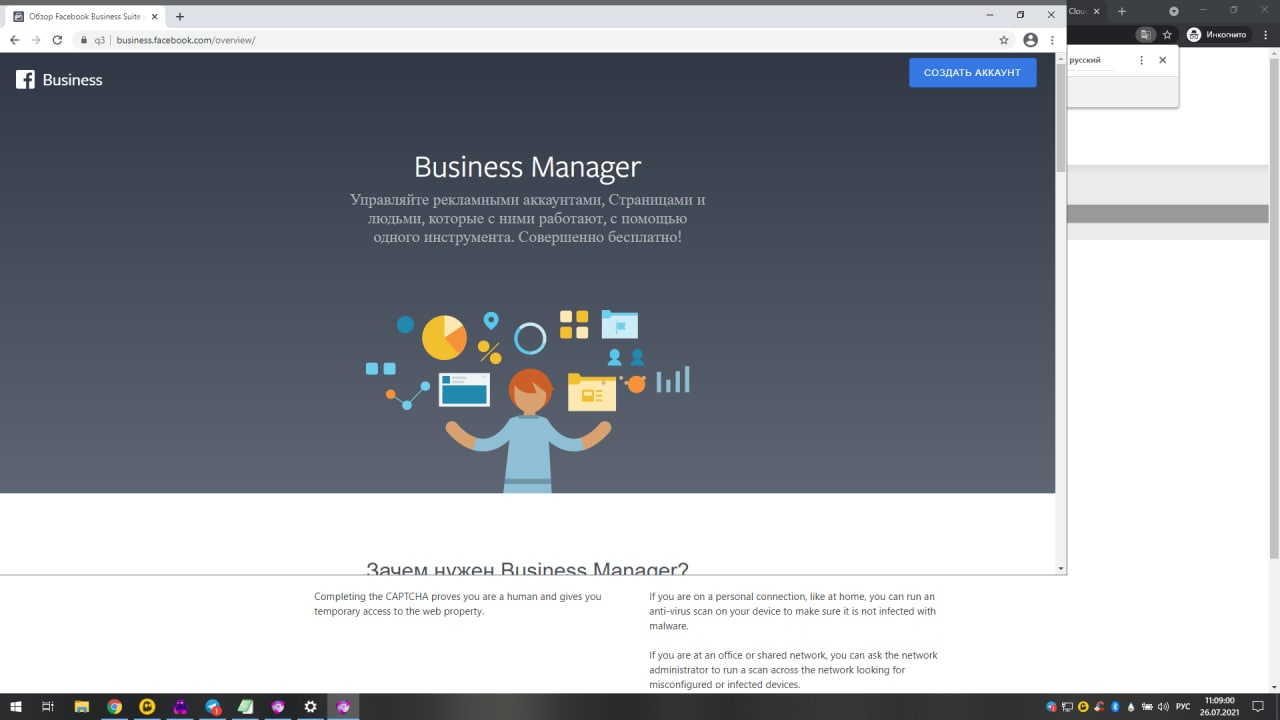
Task: Click the volume speaker tray icon
Action: pyautogui.click(x=1163, y=707)
